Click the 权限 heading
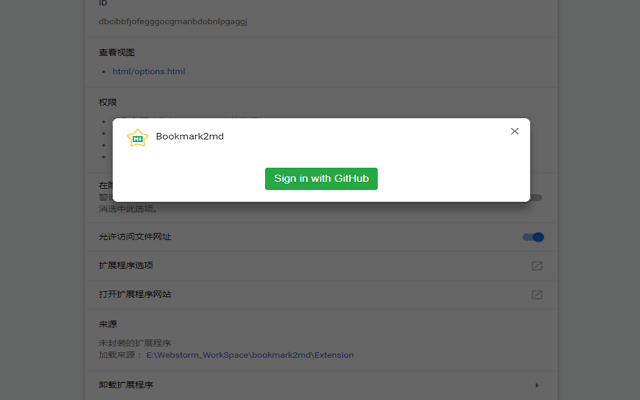The image size is (640, 400). pos(108,102)
